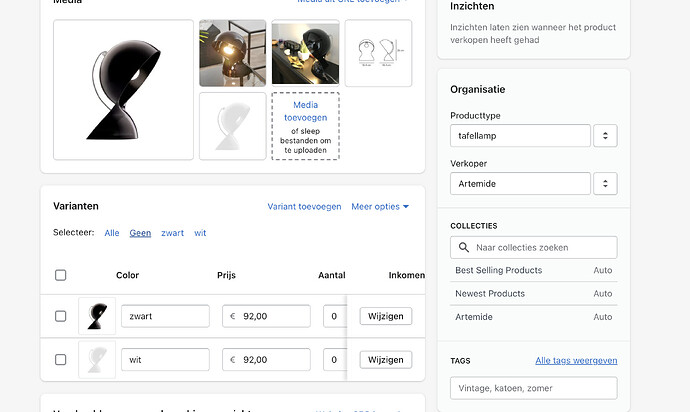The image size is (690, 412).
Task: Click the Media toevoegen upload area
Action: (x=305, y=126)
